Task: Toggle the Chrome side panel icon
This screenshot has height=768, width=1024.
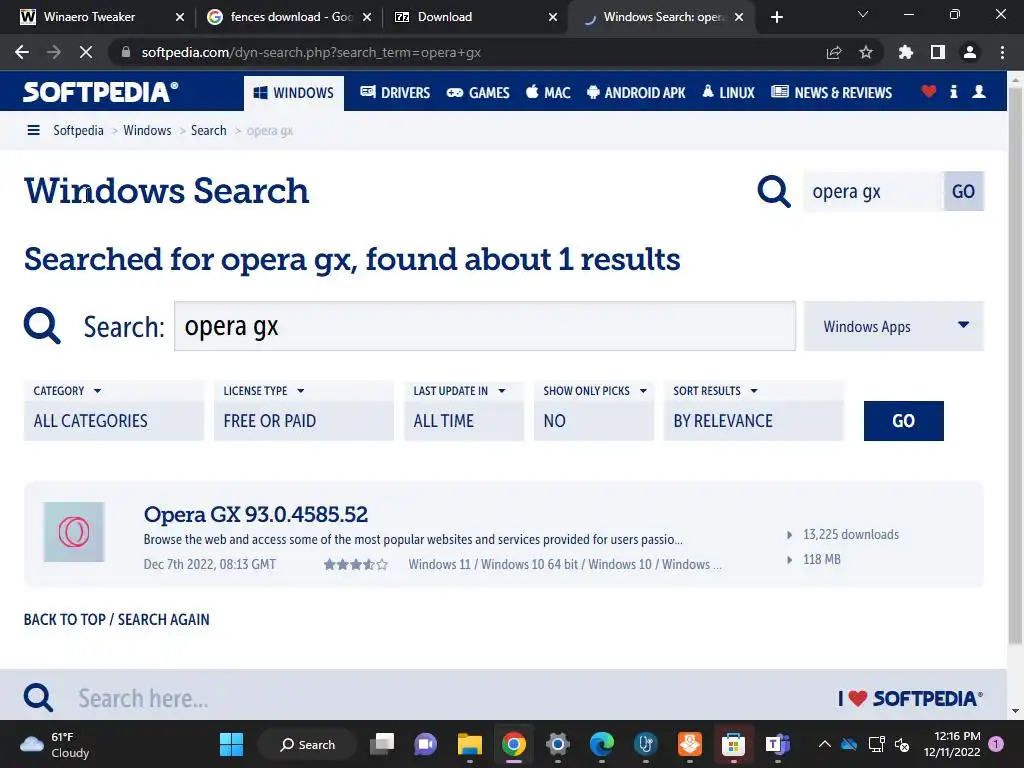Action: click(x=938, y=52)
